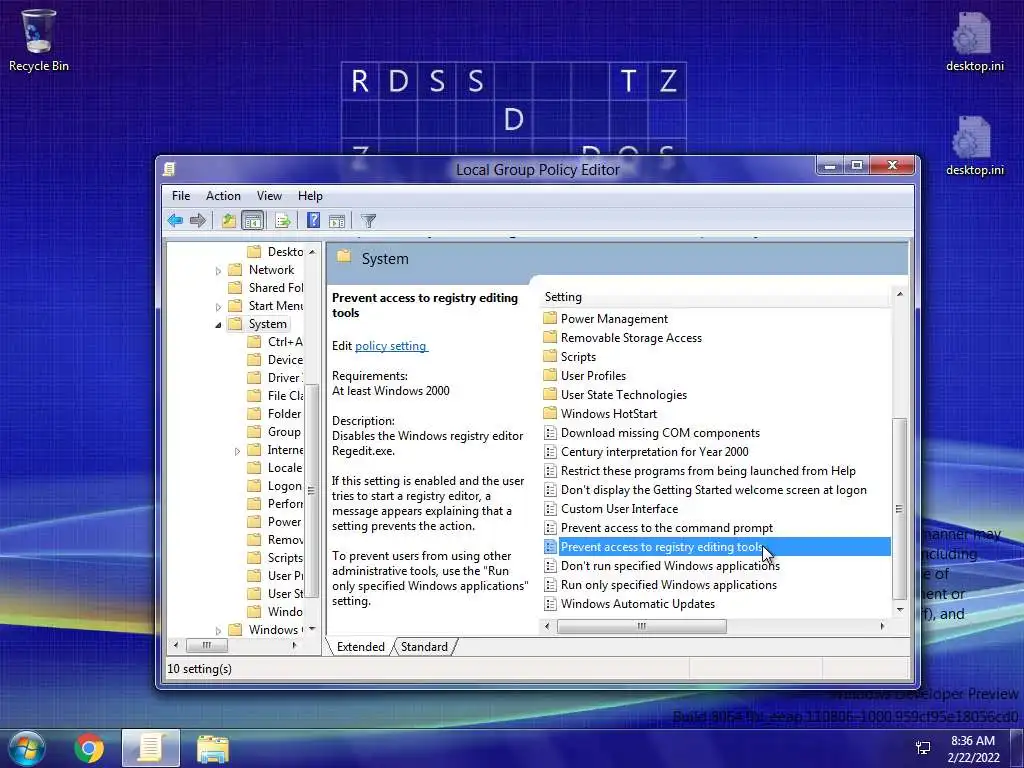Click the Power Management folder icon
This screenshot has width=1024, height=768.
[551, 318]
